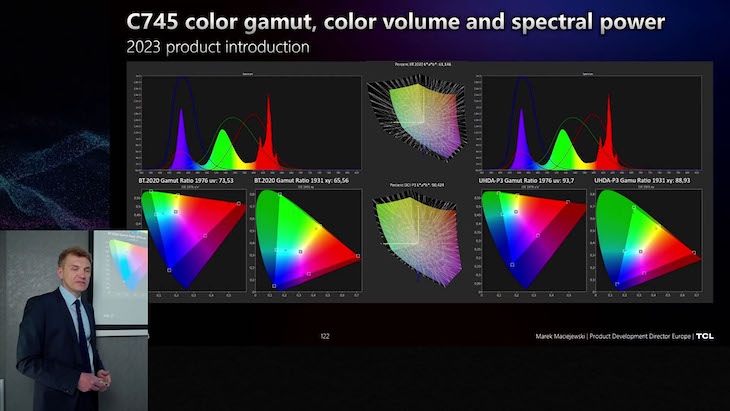This screenshot has height=411, width=730.
Task: Click the red spike in the left spectrum chart
Action: [269, 133]
